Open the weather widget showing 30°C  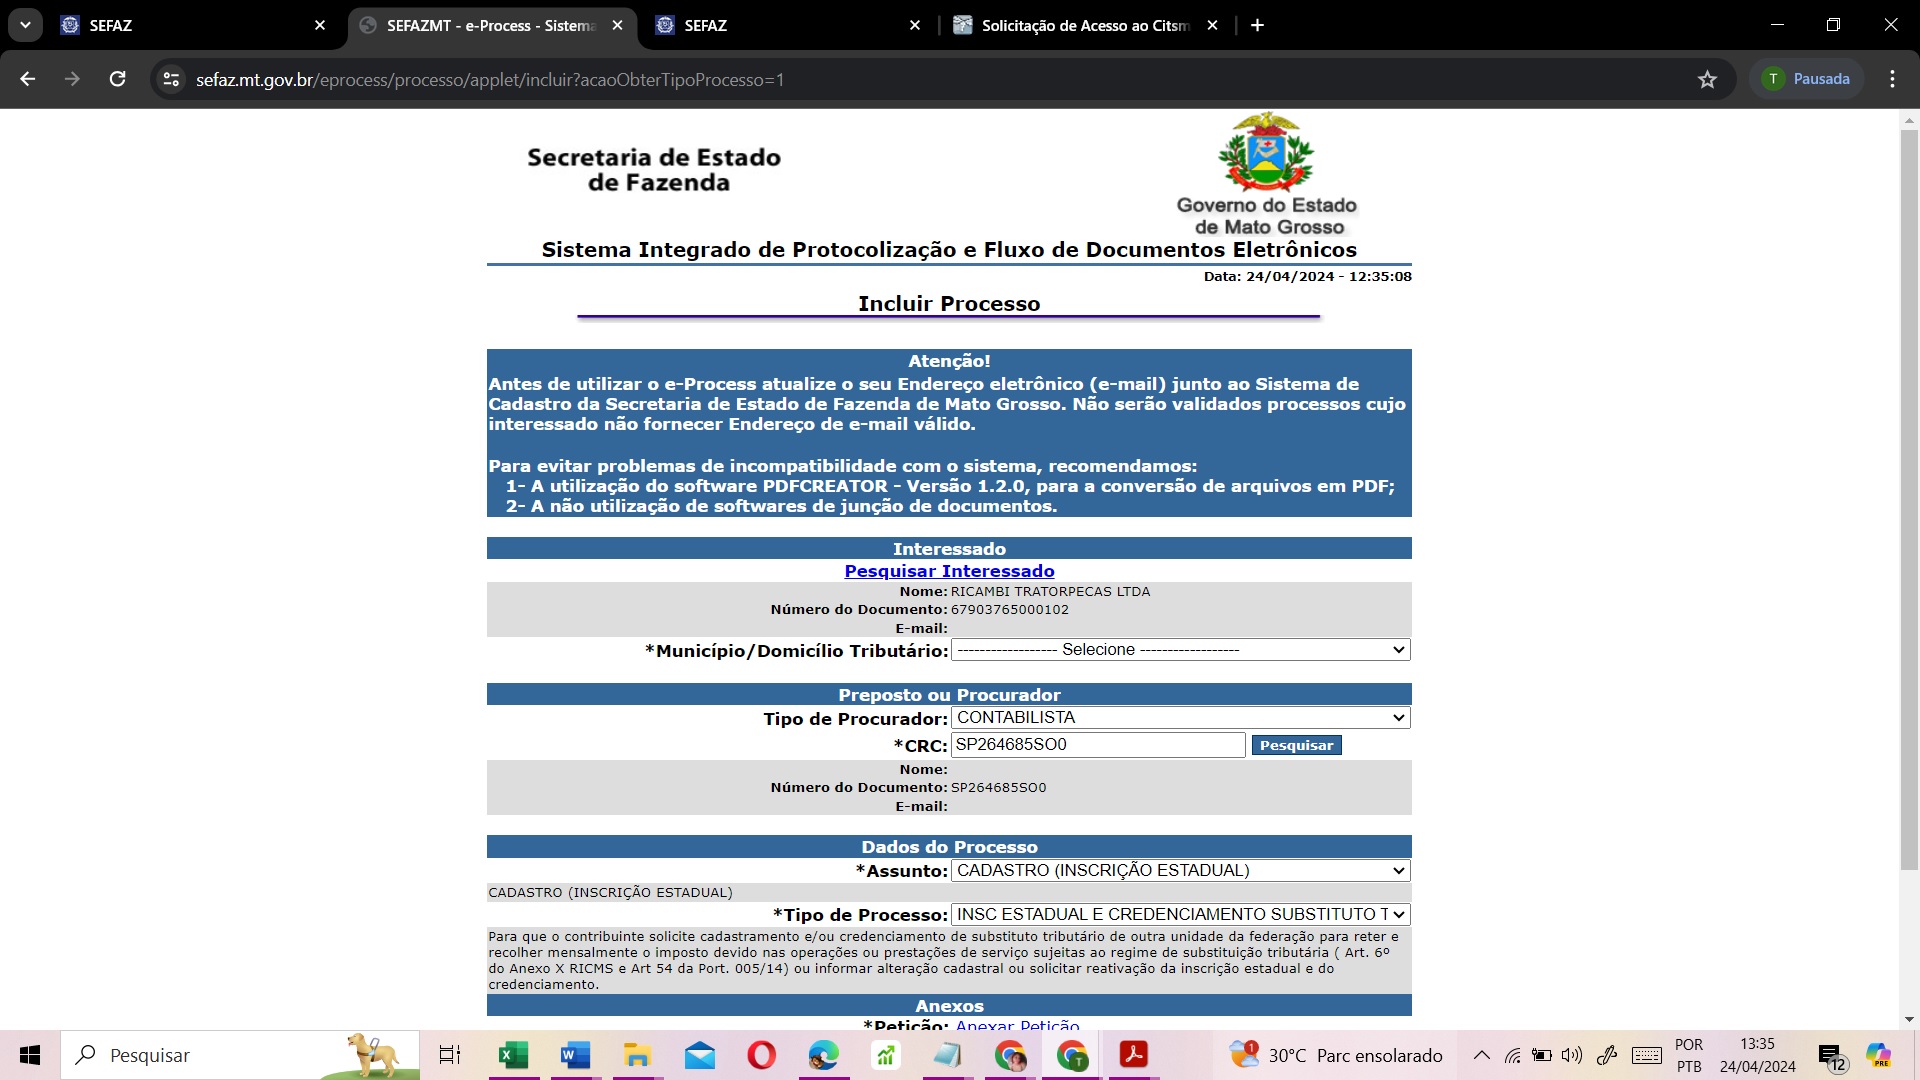pos(1336,1055)
